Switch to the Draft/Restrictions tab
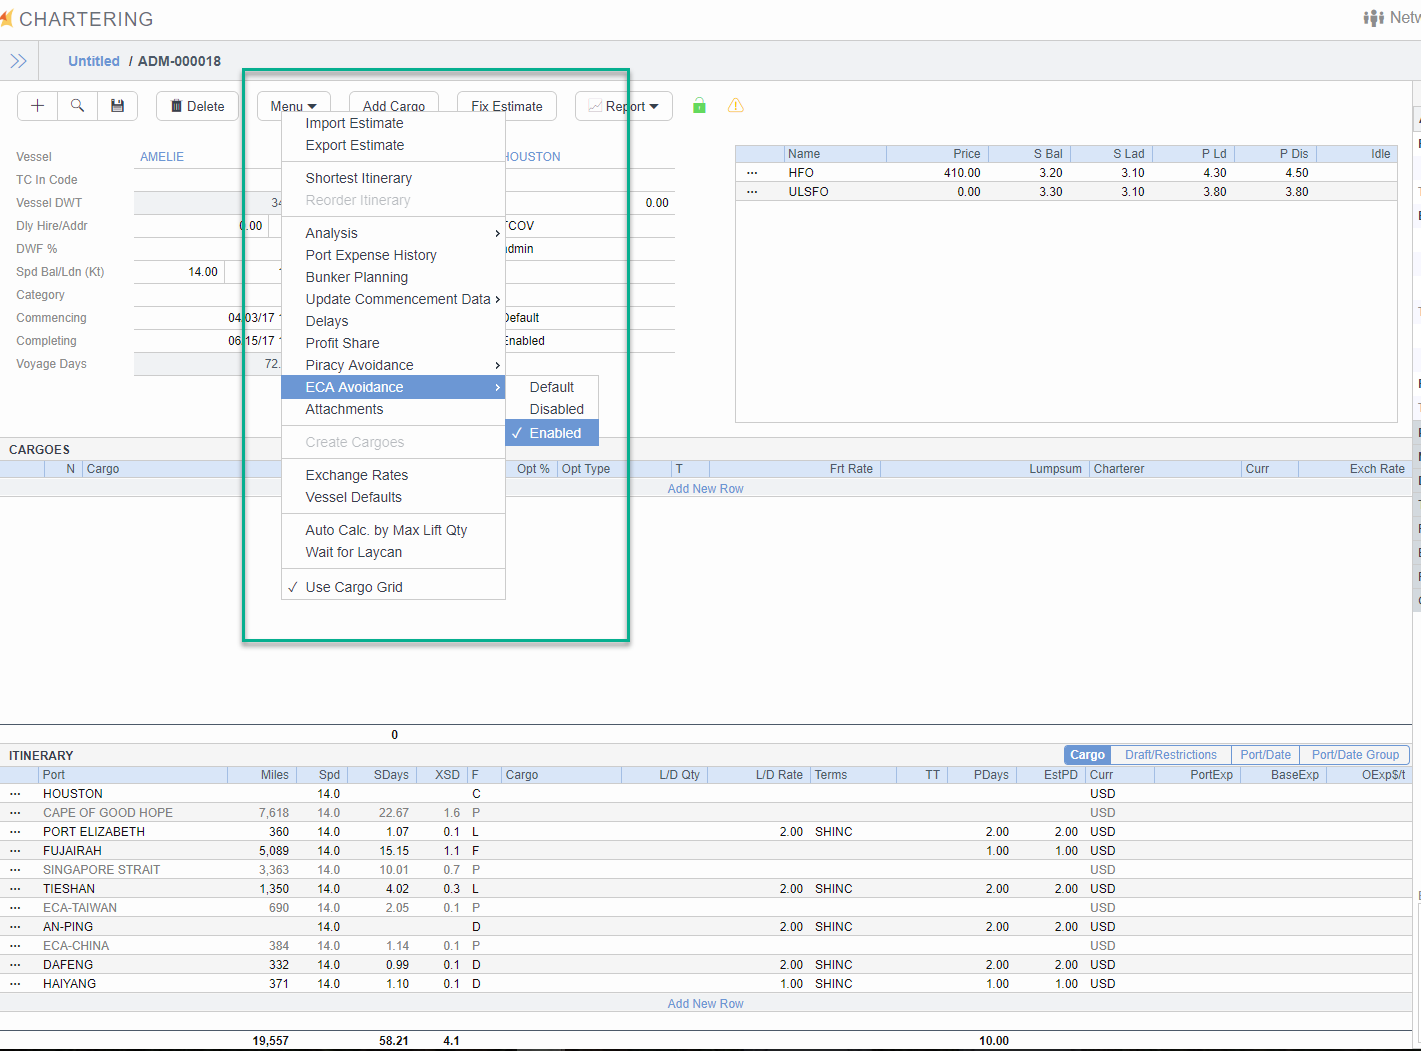The image size is (1421, 1051). coord(1170,755)
